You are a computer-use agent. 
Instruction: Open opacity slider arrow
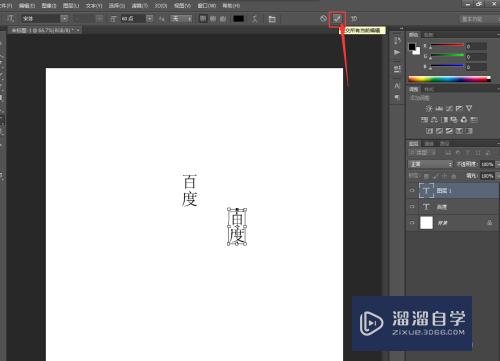498,164
